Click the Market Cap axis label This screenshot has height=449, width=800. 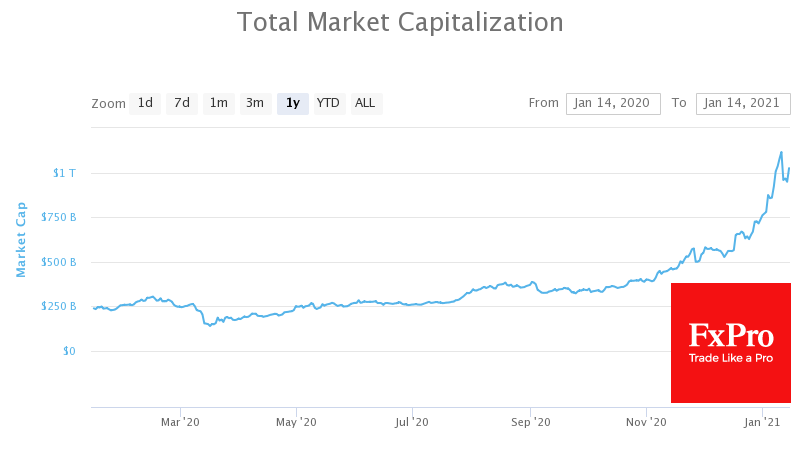21,239
